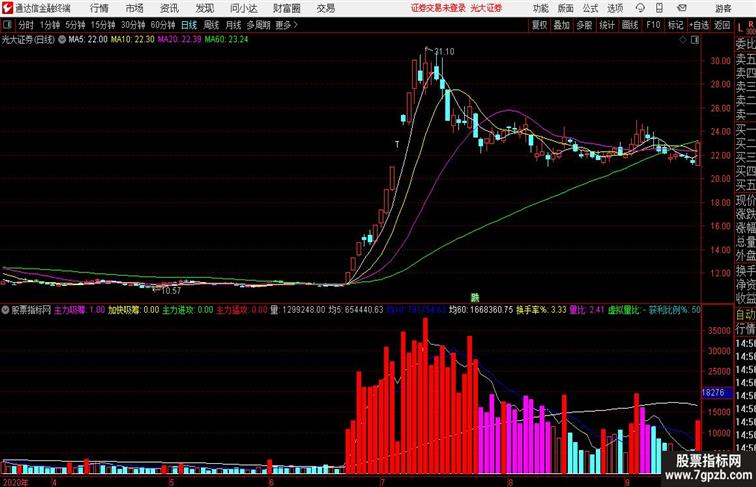Open the indicator dropdown circle next to 光大证券(日线)
756x487 pixels.
[x=62, y=40]
